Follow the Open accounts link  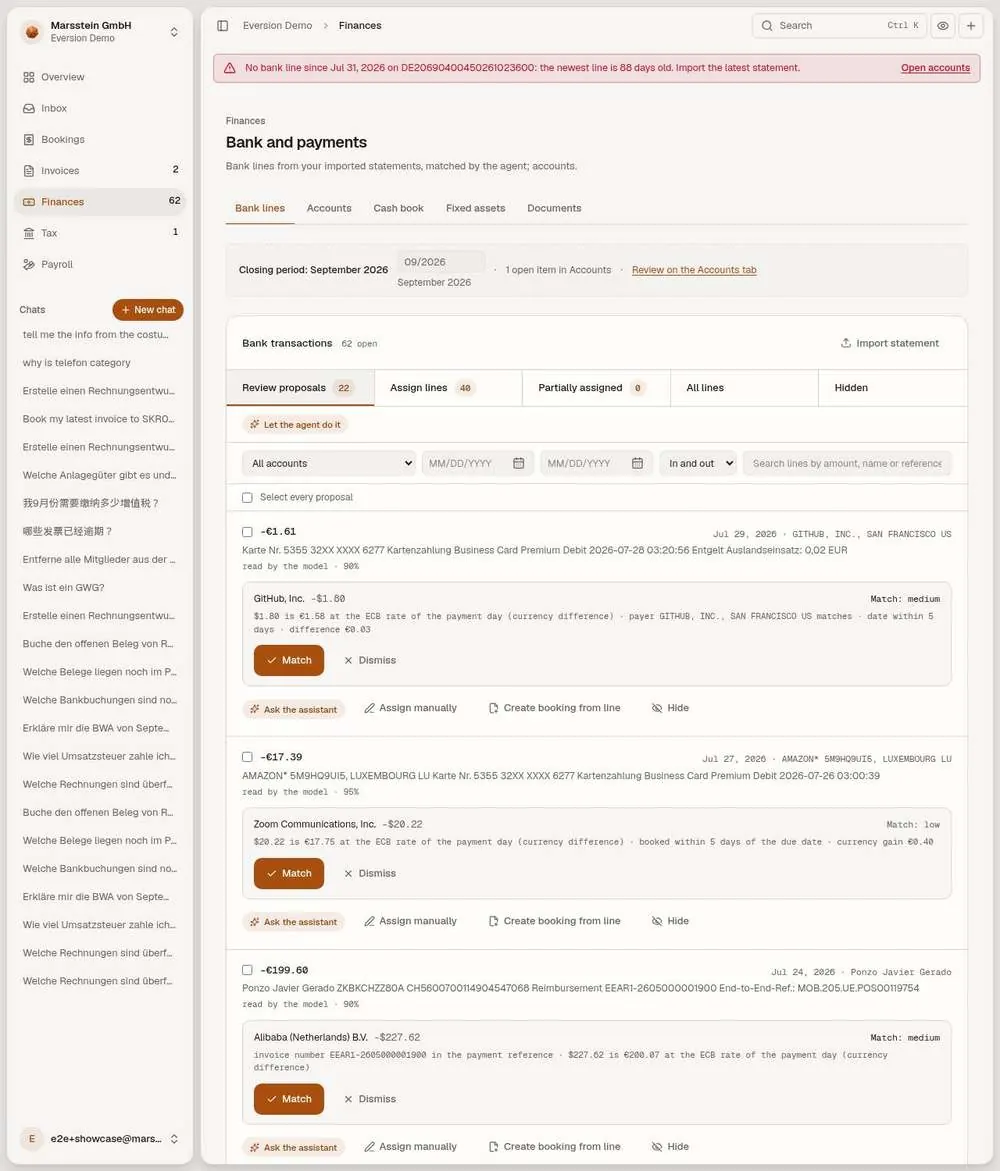[x=935, y=68]
